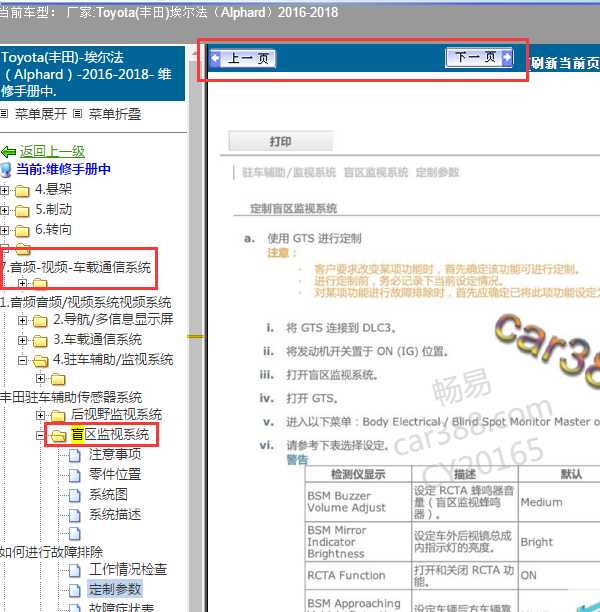Click document icon beside 系统描述
Screen dimensions: 600x612
pos(75,515)
